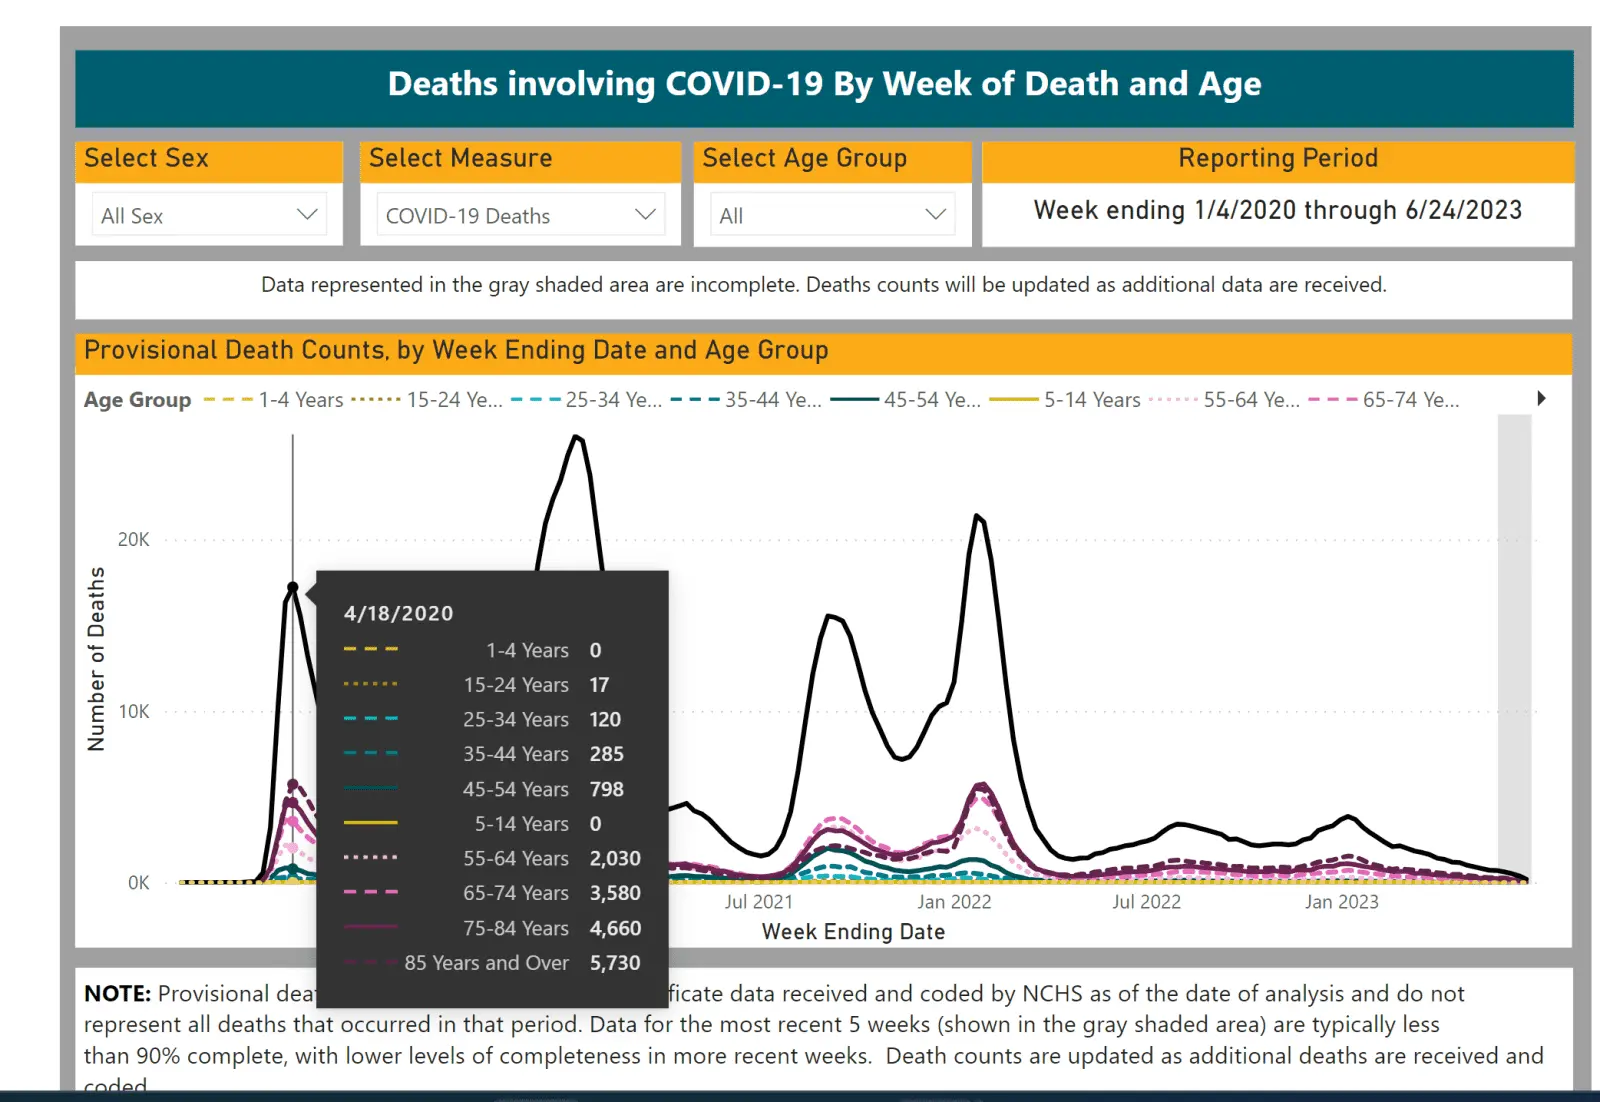Click the 4/18/2020 data point marker

click(x=293, y=587)
